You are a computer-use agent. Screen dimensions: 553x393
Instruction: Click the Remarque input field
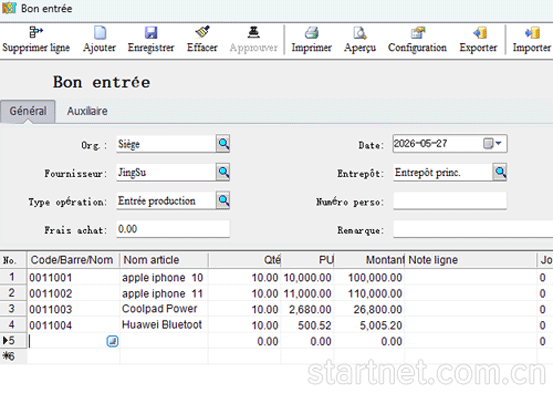473,230
